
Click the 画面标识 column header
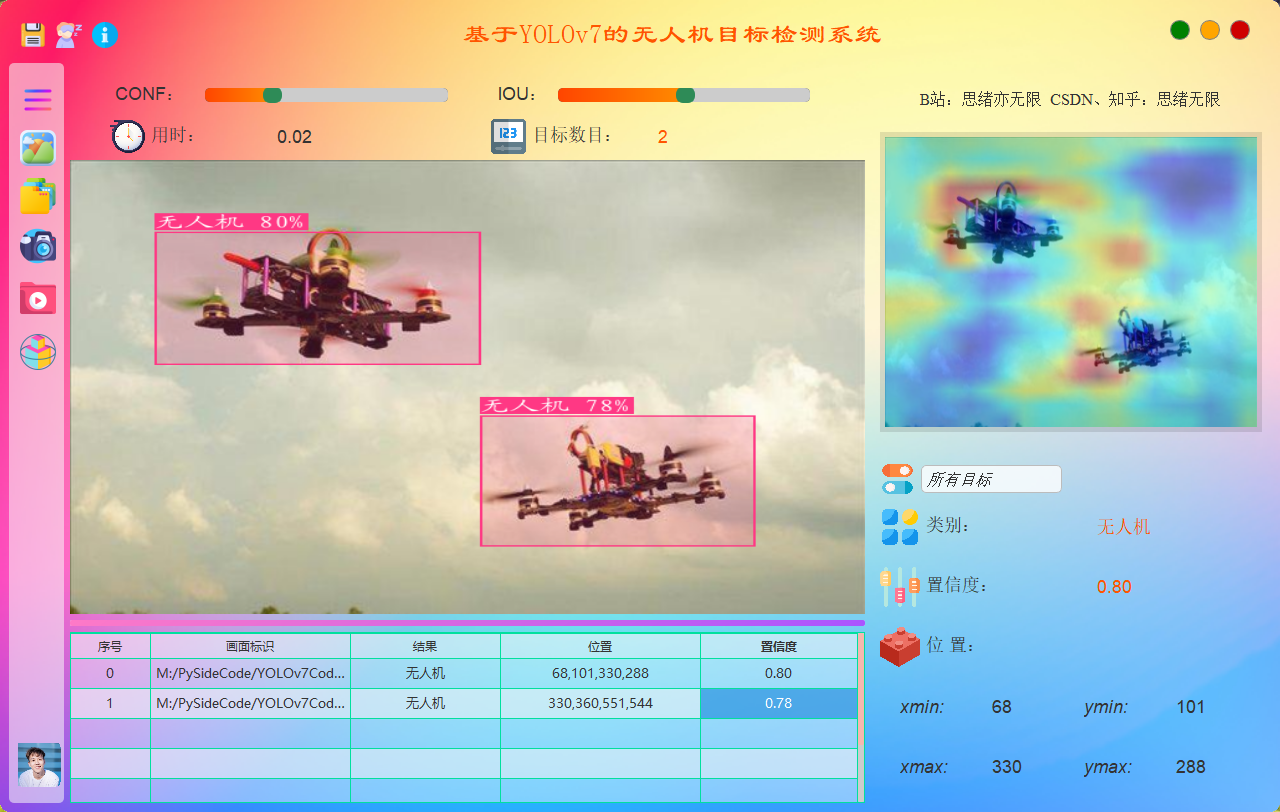click(250, 647)
